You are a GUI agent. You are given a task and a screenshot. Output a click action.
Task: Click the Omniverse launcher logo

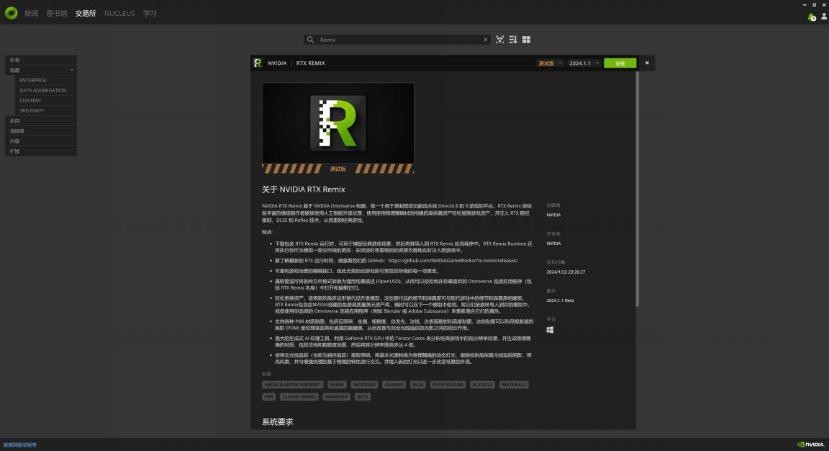point(11,13)
